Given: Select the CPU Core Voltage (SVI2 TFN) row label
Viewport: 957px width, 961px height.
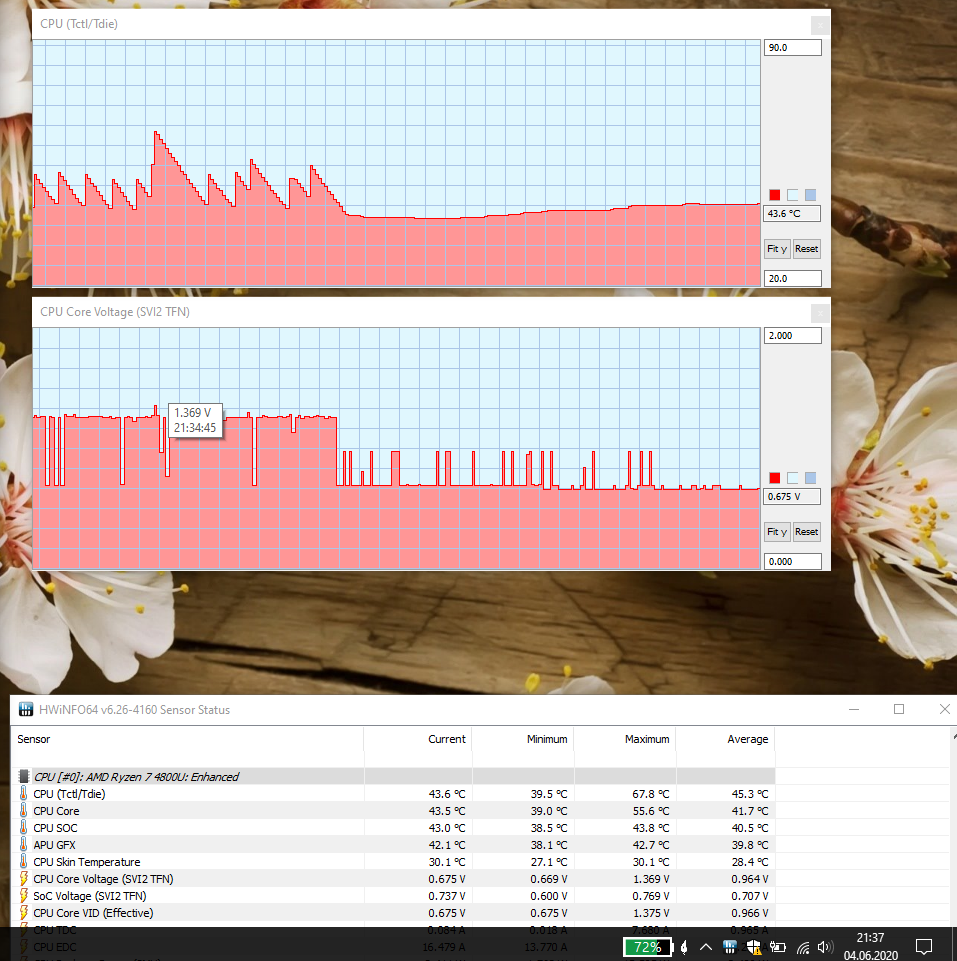Looking at the screenshot, I should coord(103,879).
